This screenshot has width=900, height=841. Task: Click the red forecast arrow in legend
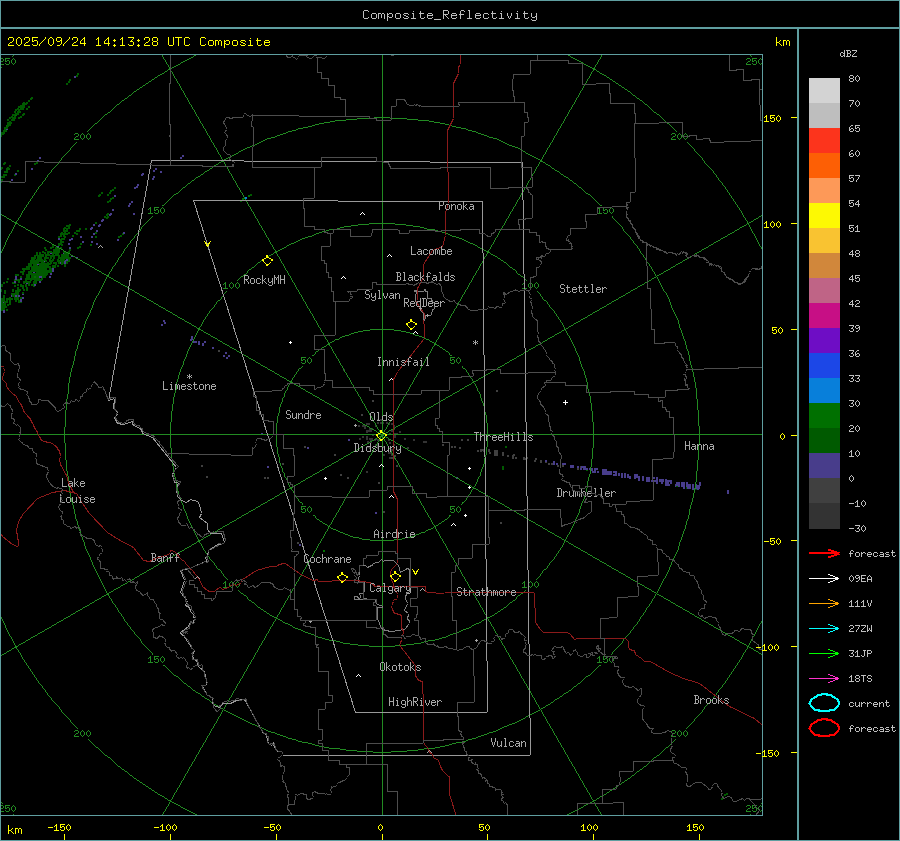coord(824,553)
